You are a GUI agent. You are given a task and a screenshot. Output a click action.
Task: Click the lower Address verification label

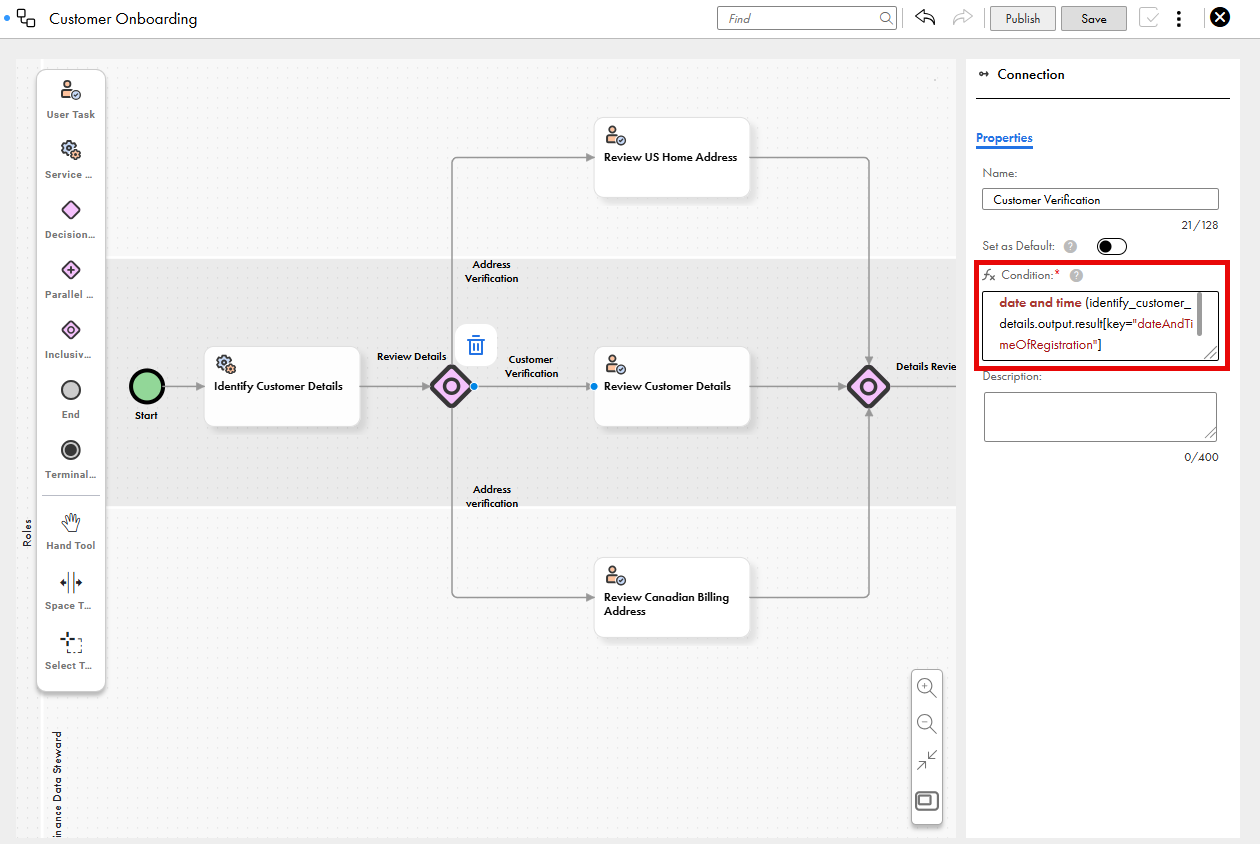pos(492,496)
